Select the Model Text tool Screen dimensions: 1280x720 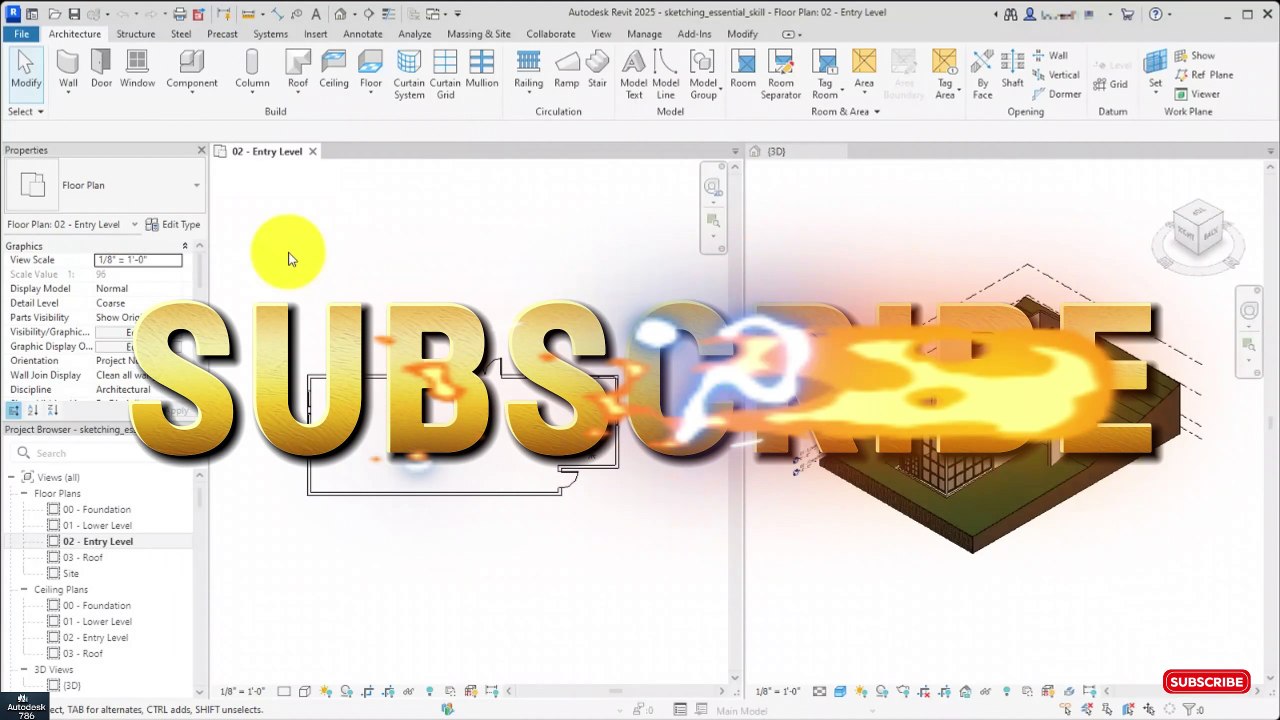[634, 75]
